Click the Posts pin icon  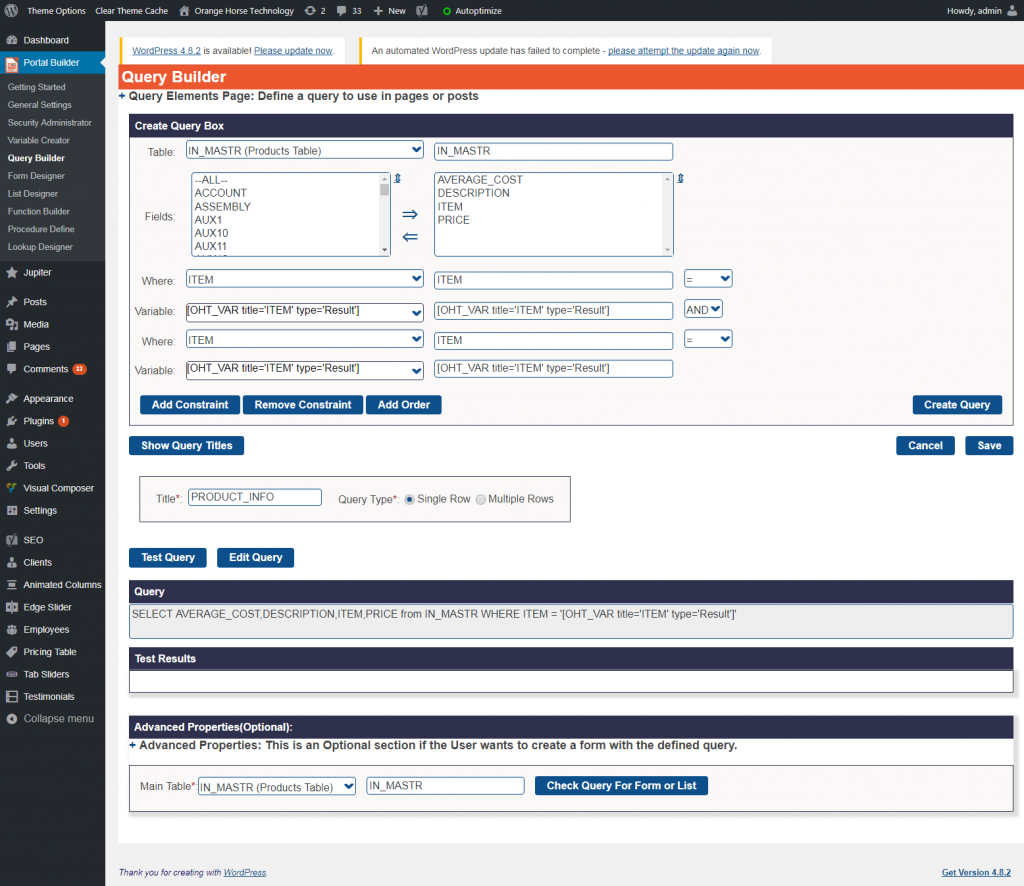[x=12, y=302]
